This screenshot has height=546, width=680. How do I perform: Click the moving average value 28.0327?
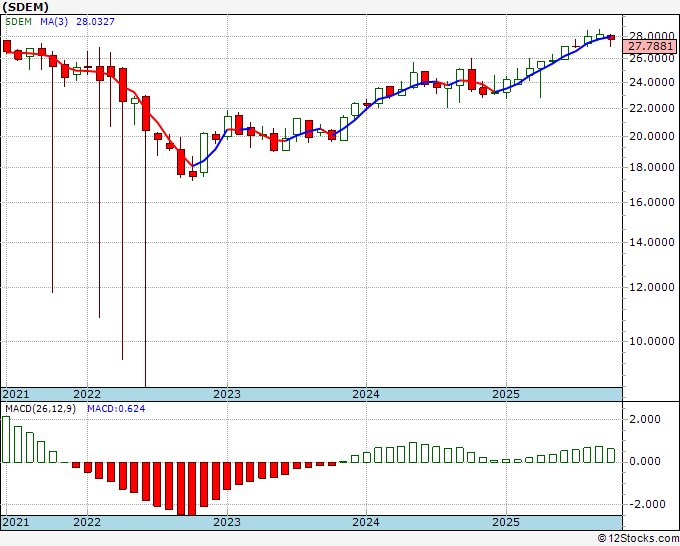[x=95, y=22]
